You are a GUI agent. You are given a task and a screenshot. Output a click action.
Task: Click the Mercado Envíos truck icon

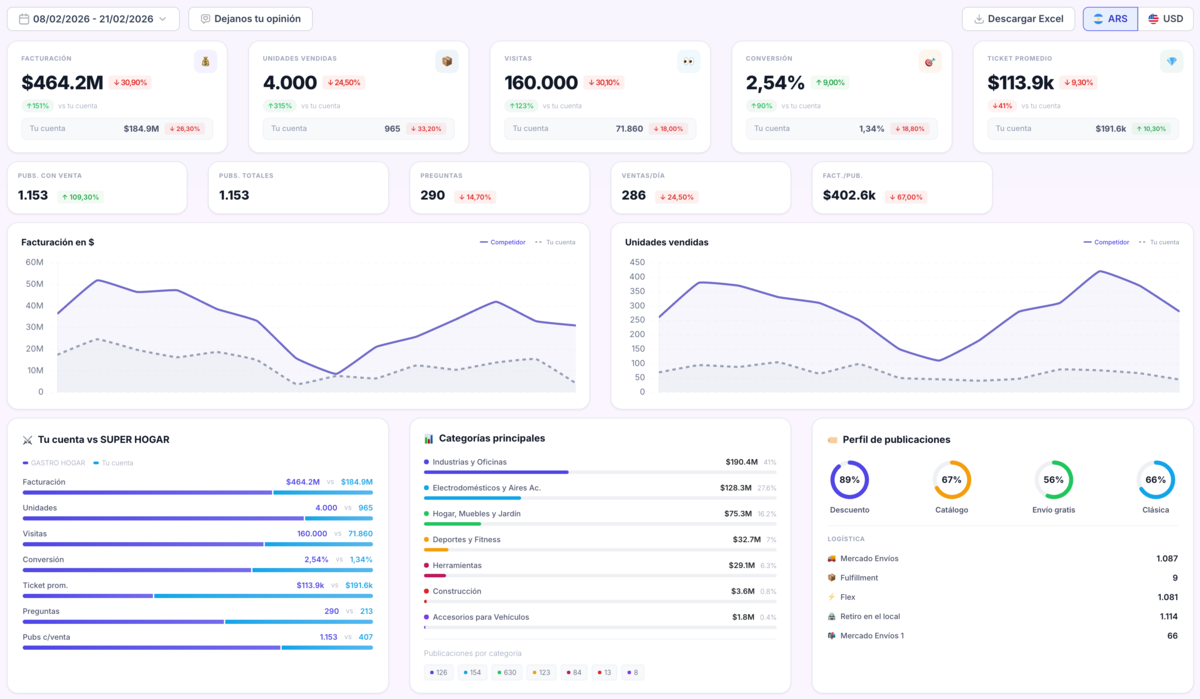click(x=832, y=558)
